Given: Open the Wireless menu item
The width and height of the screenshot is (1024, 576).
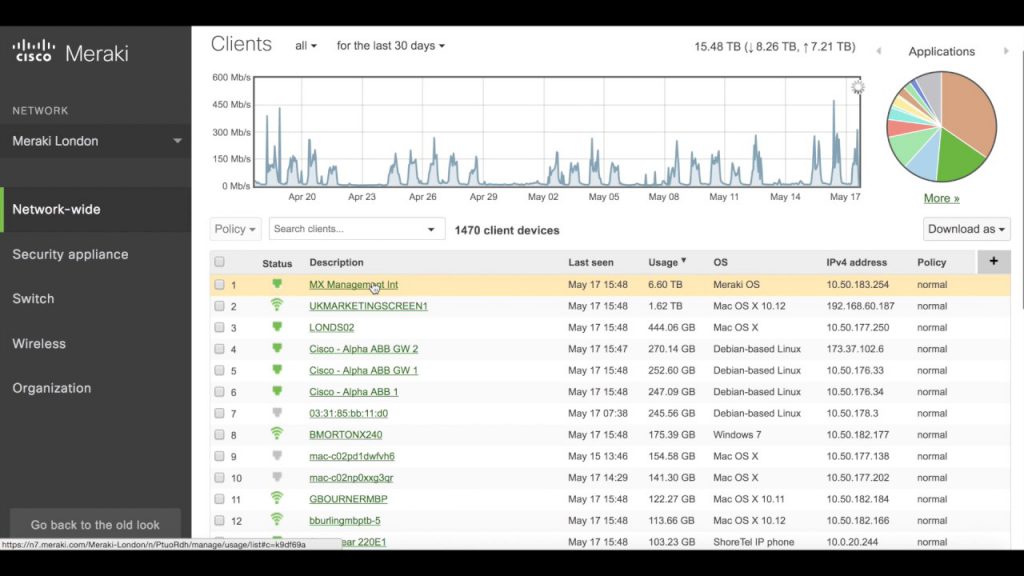Looking at the screenshot, I should click(39, 344).
